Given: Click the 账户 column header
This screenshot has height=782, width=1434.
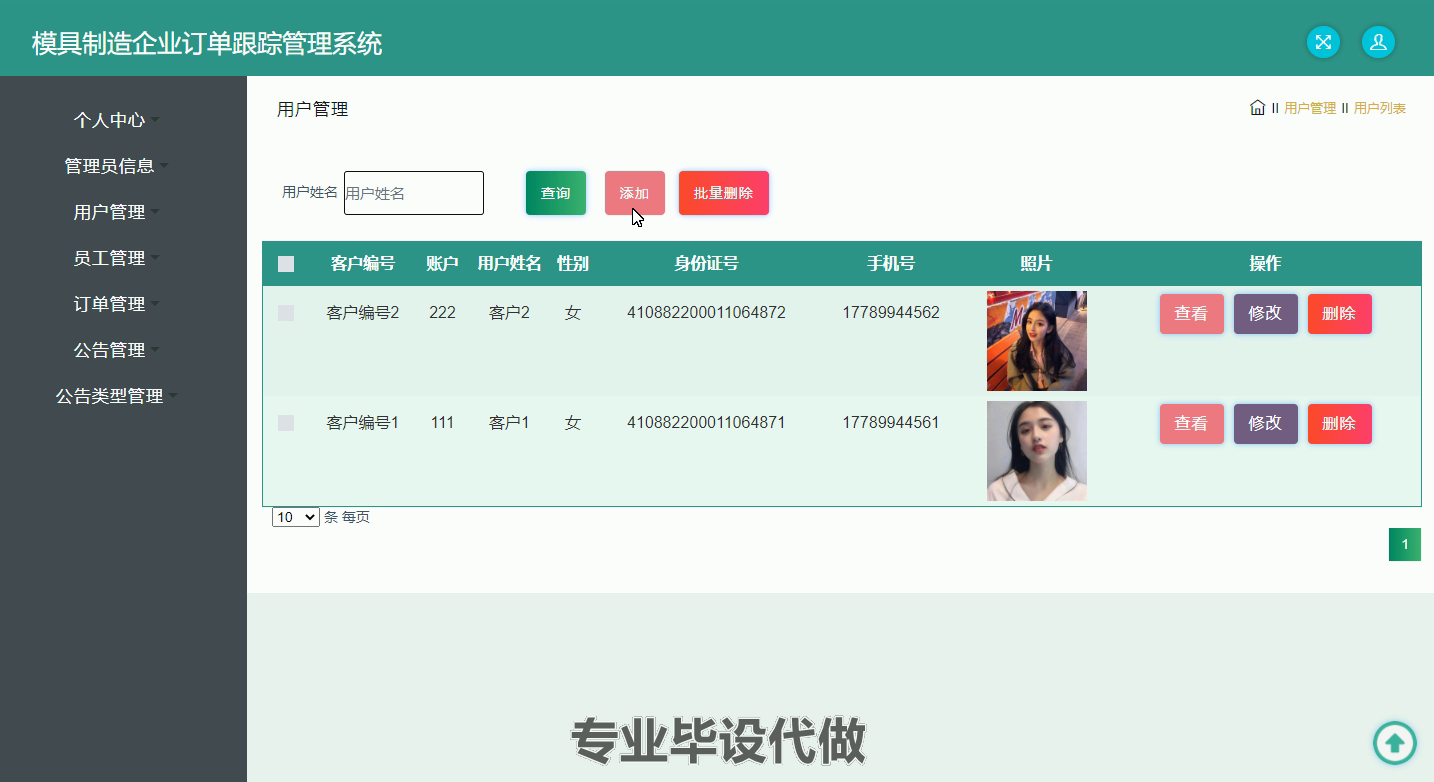Looking at the screenshot, I should [442, 264].
